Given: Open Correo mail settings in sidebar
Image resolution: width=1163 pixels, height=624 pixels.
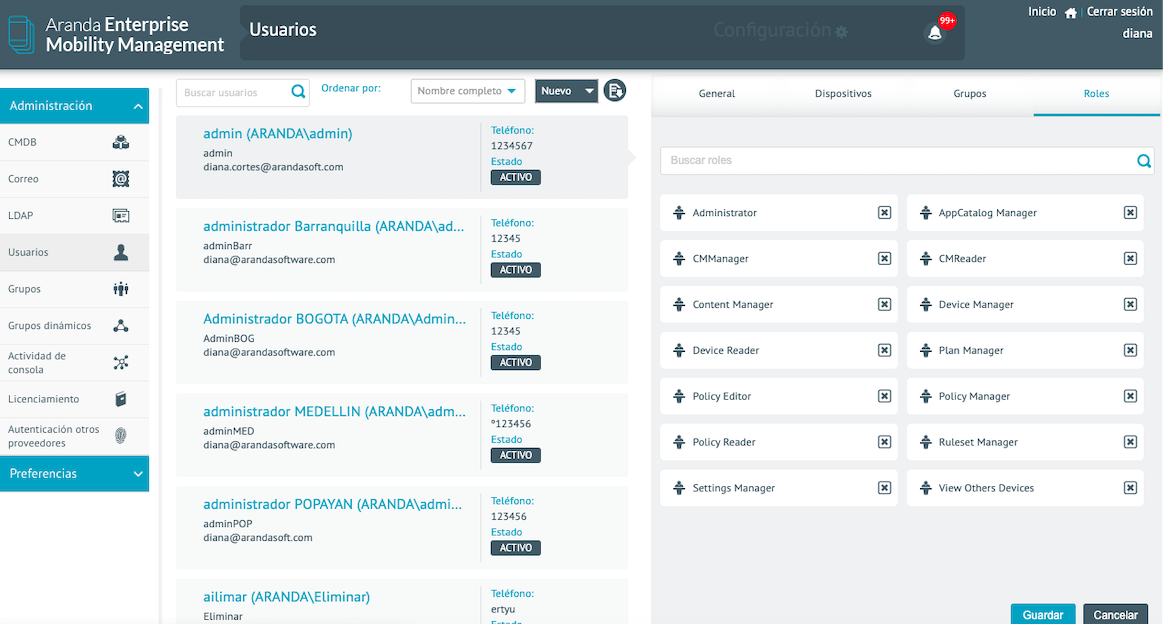Looking at the screenshot, I should (x=74, y=179).
